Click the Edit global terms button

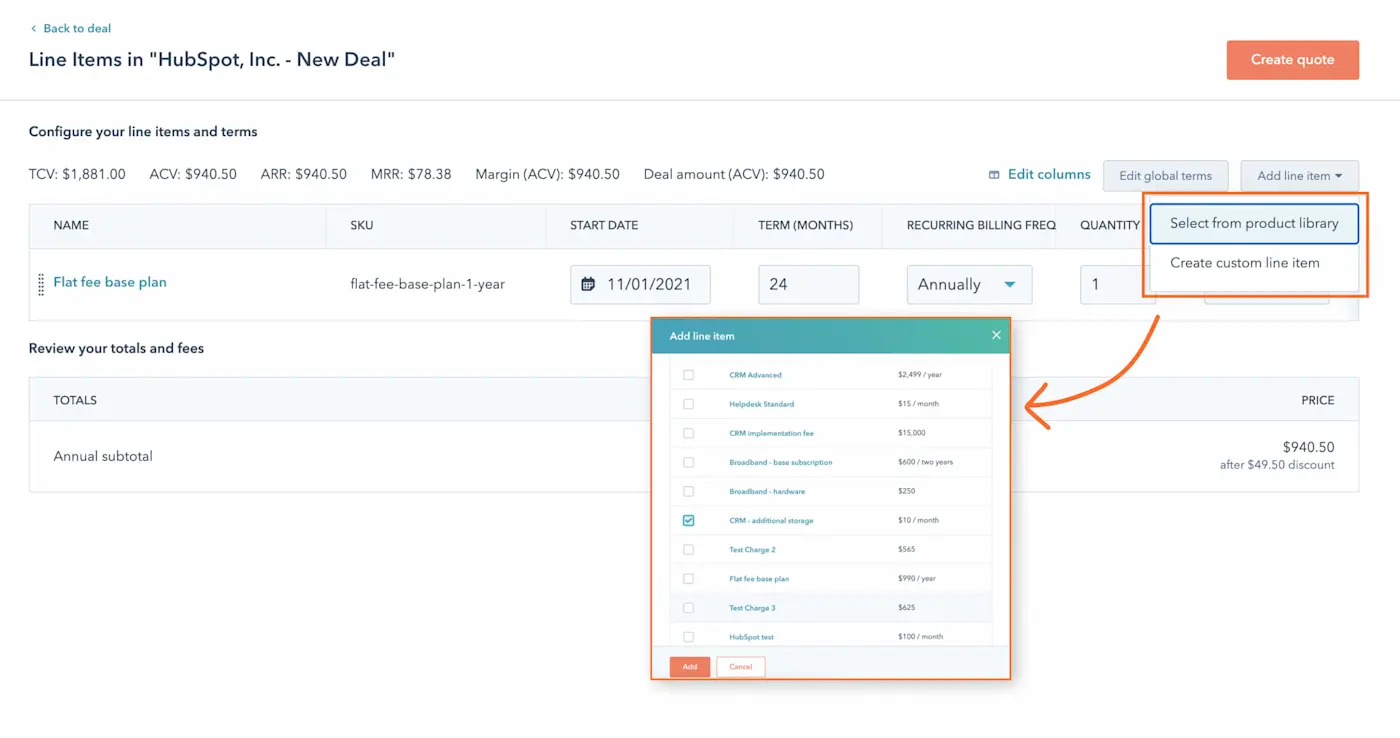1165,175
